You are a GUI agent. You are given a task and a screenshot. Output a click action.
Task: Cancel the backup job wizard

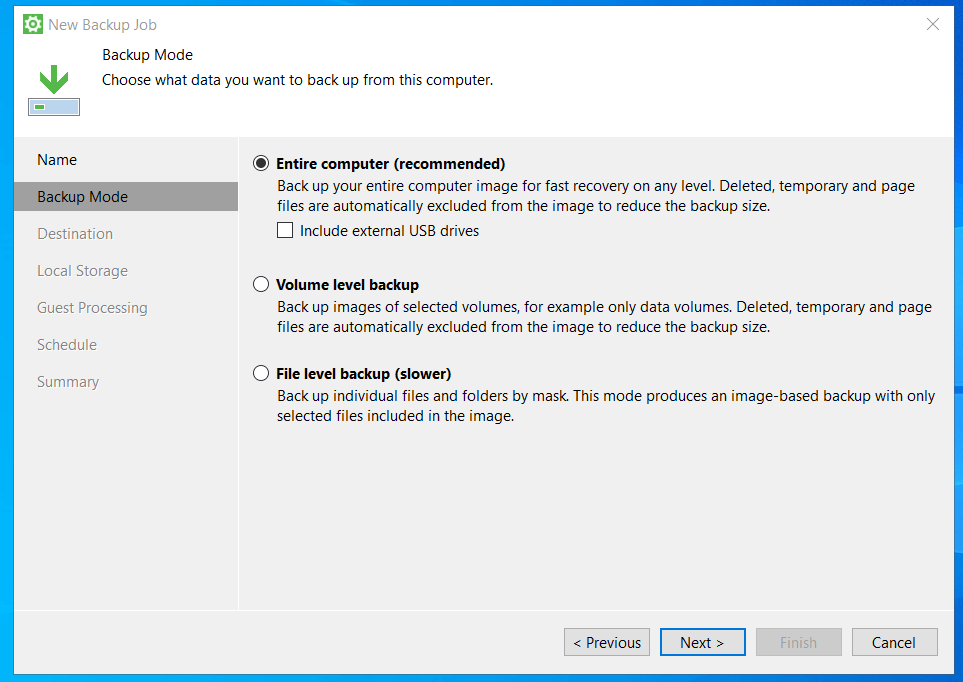894,642
